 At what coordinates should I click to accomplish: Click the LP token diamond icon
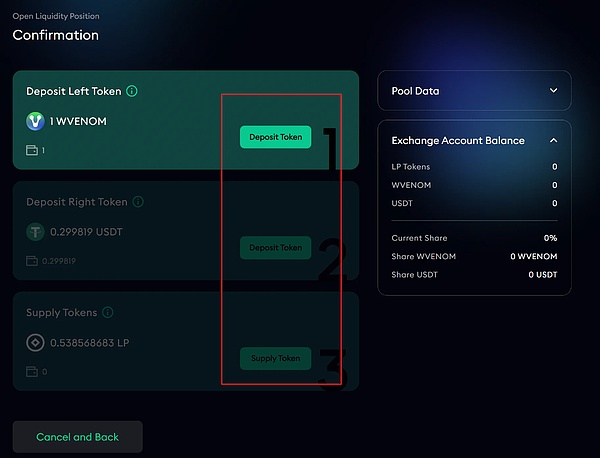point(35,342)
